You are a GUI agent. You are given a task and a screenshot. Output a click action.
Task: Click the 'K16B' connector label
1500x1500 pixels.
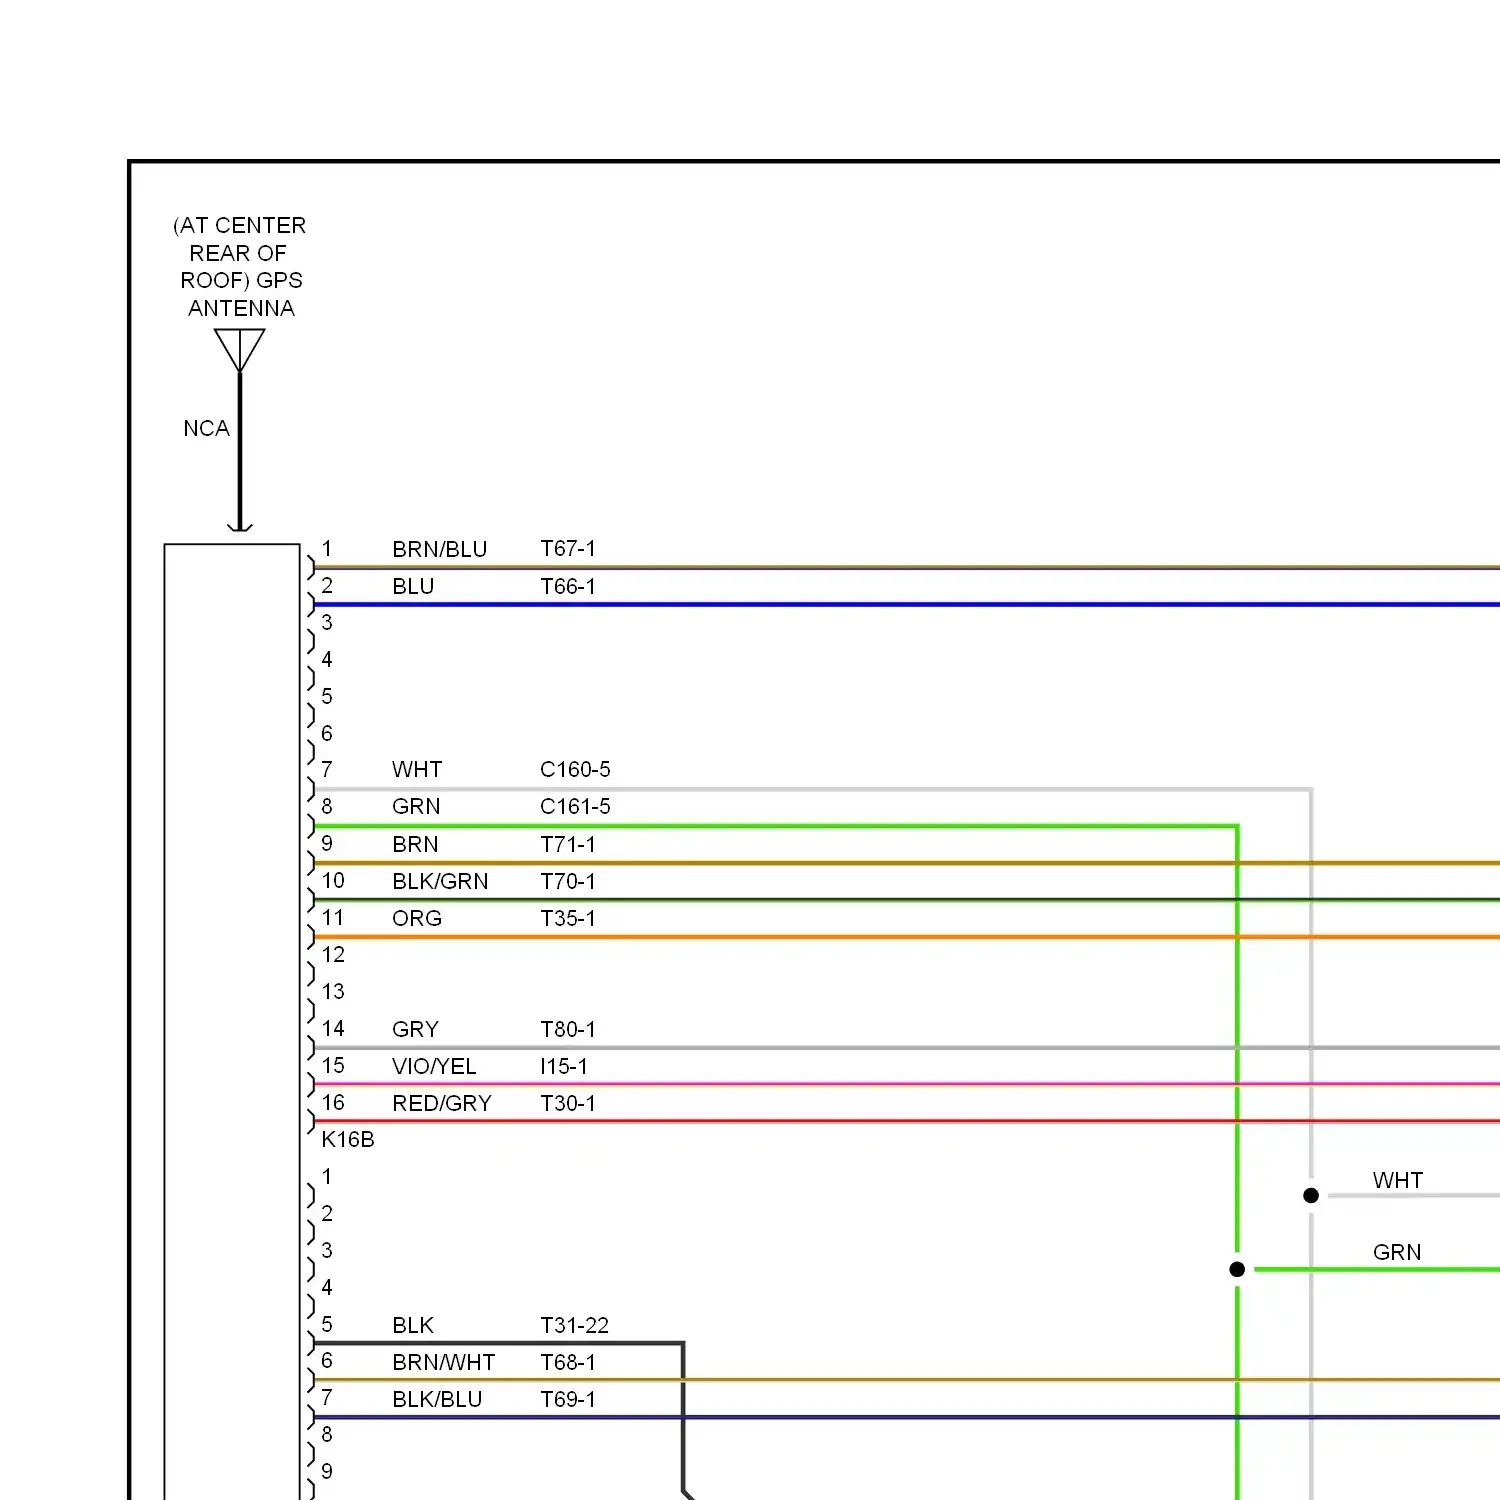[x=348, y=1140]
